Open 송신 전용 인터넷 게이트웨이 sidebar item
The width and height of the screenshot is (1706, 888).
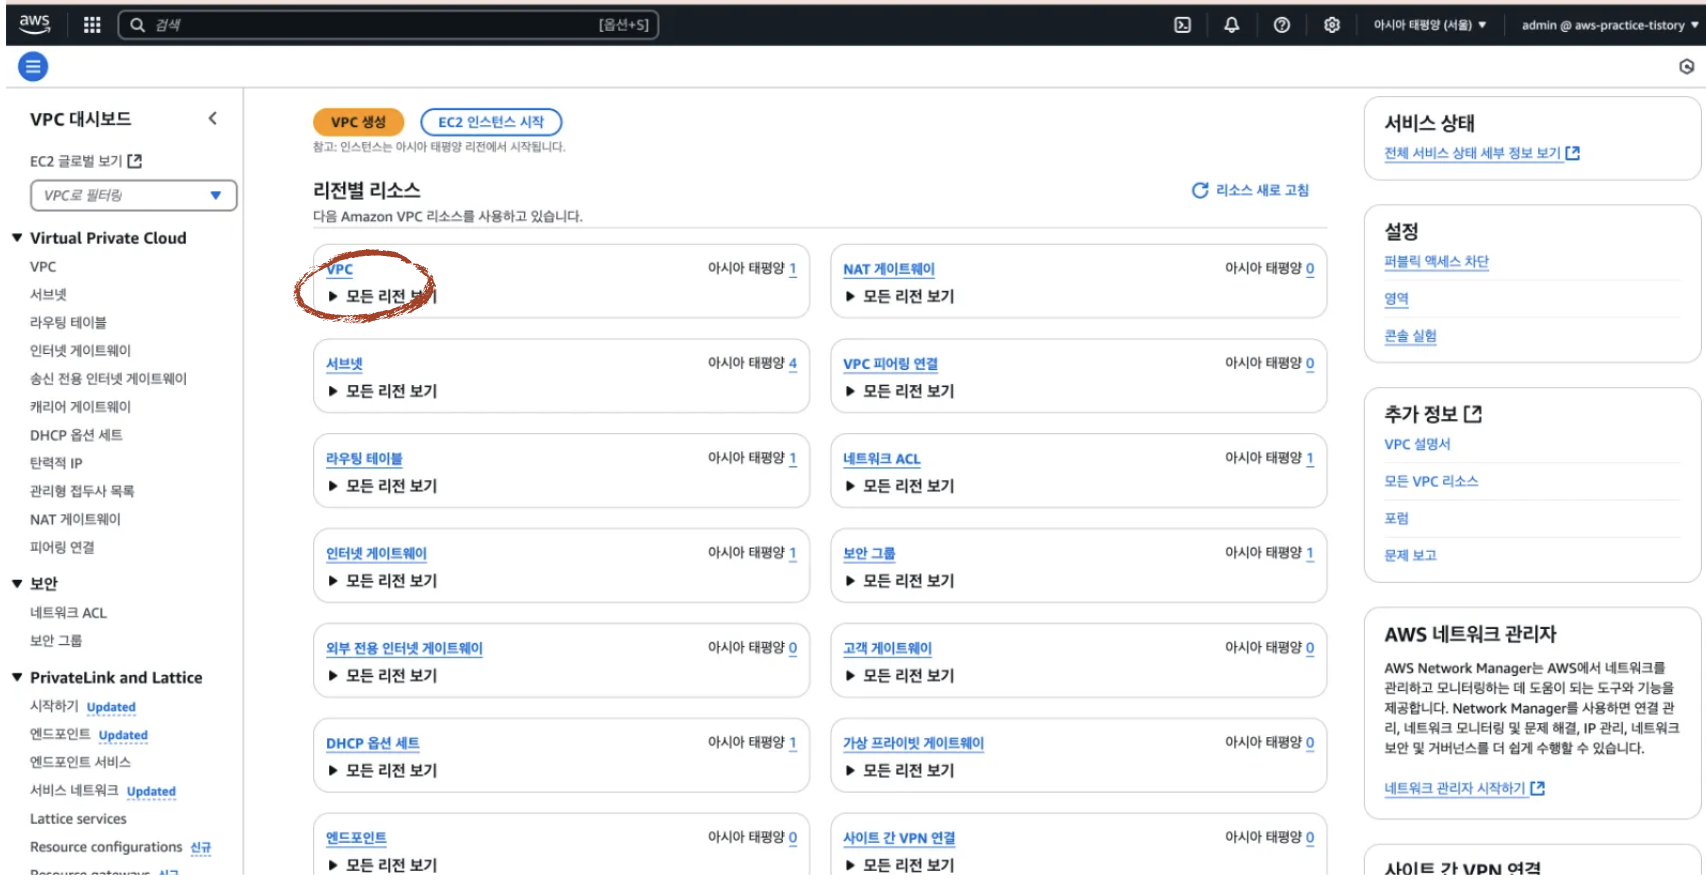click(108, 379)
